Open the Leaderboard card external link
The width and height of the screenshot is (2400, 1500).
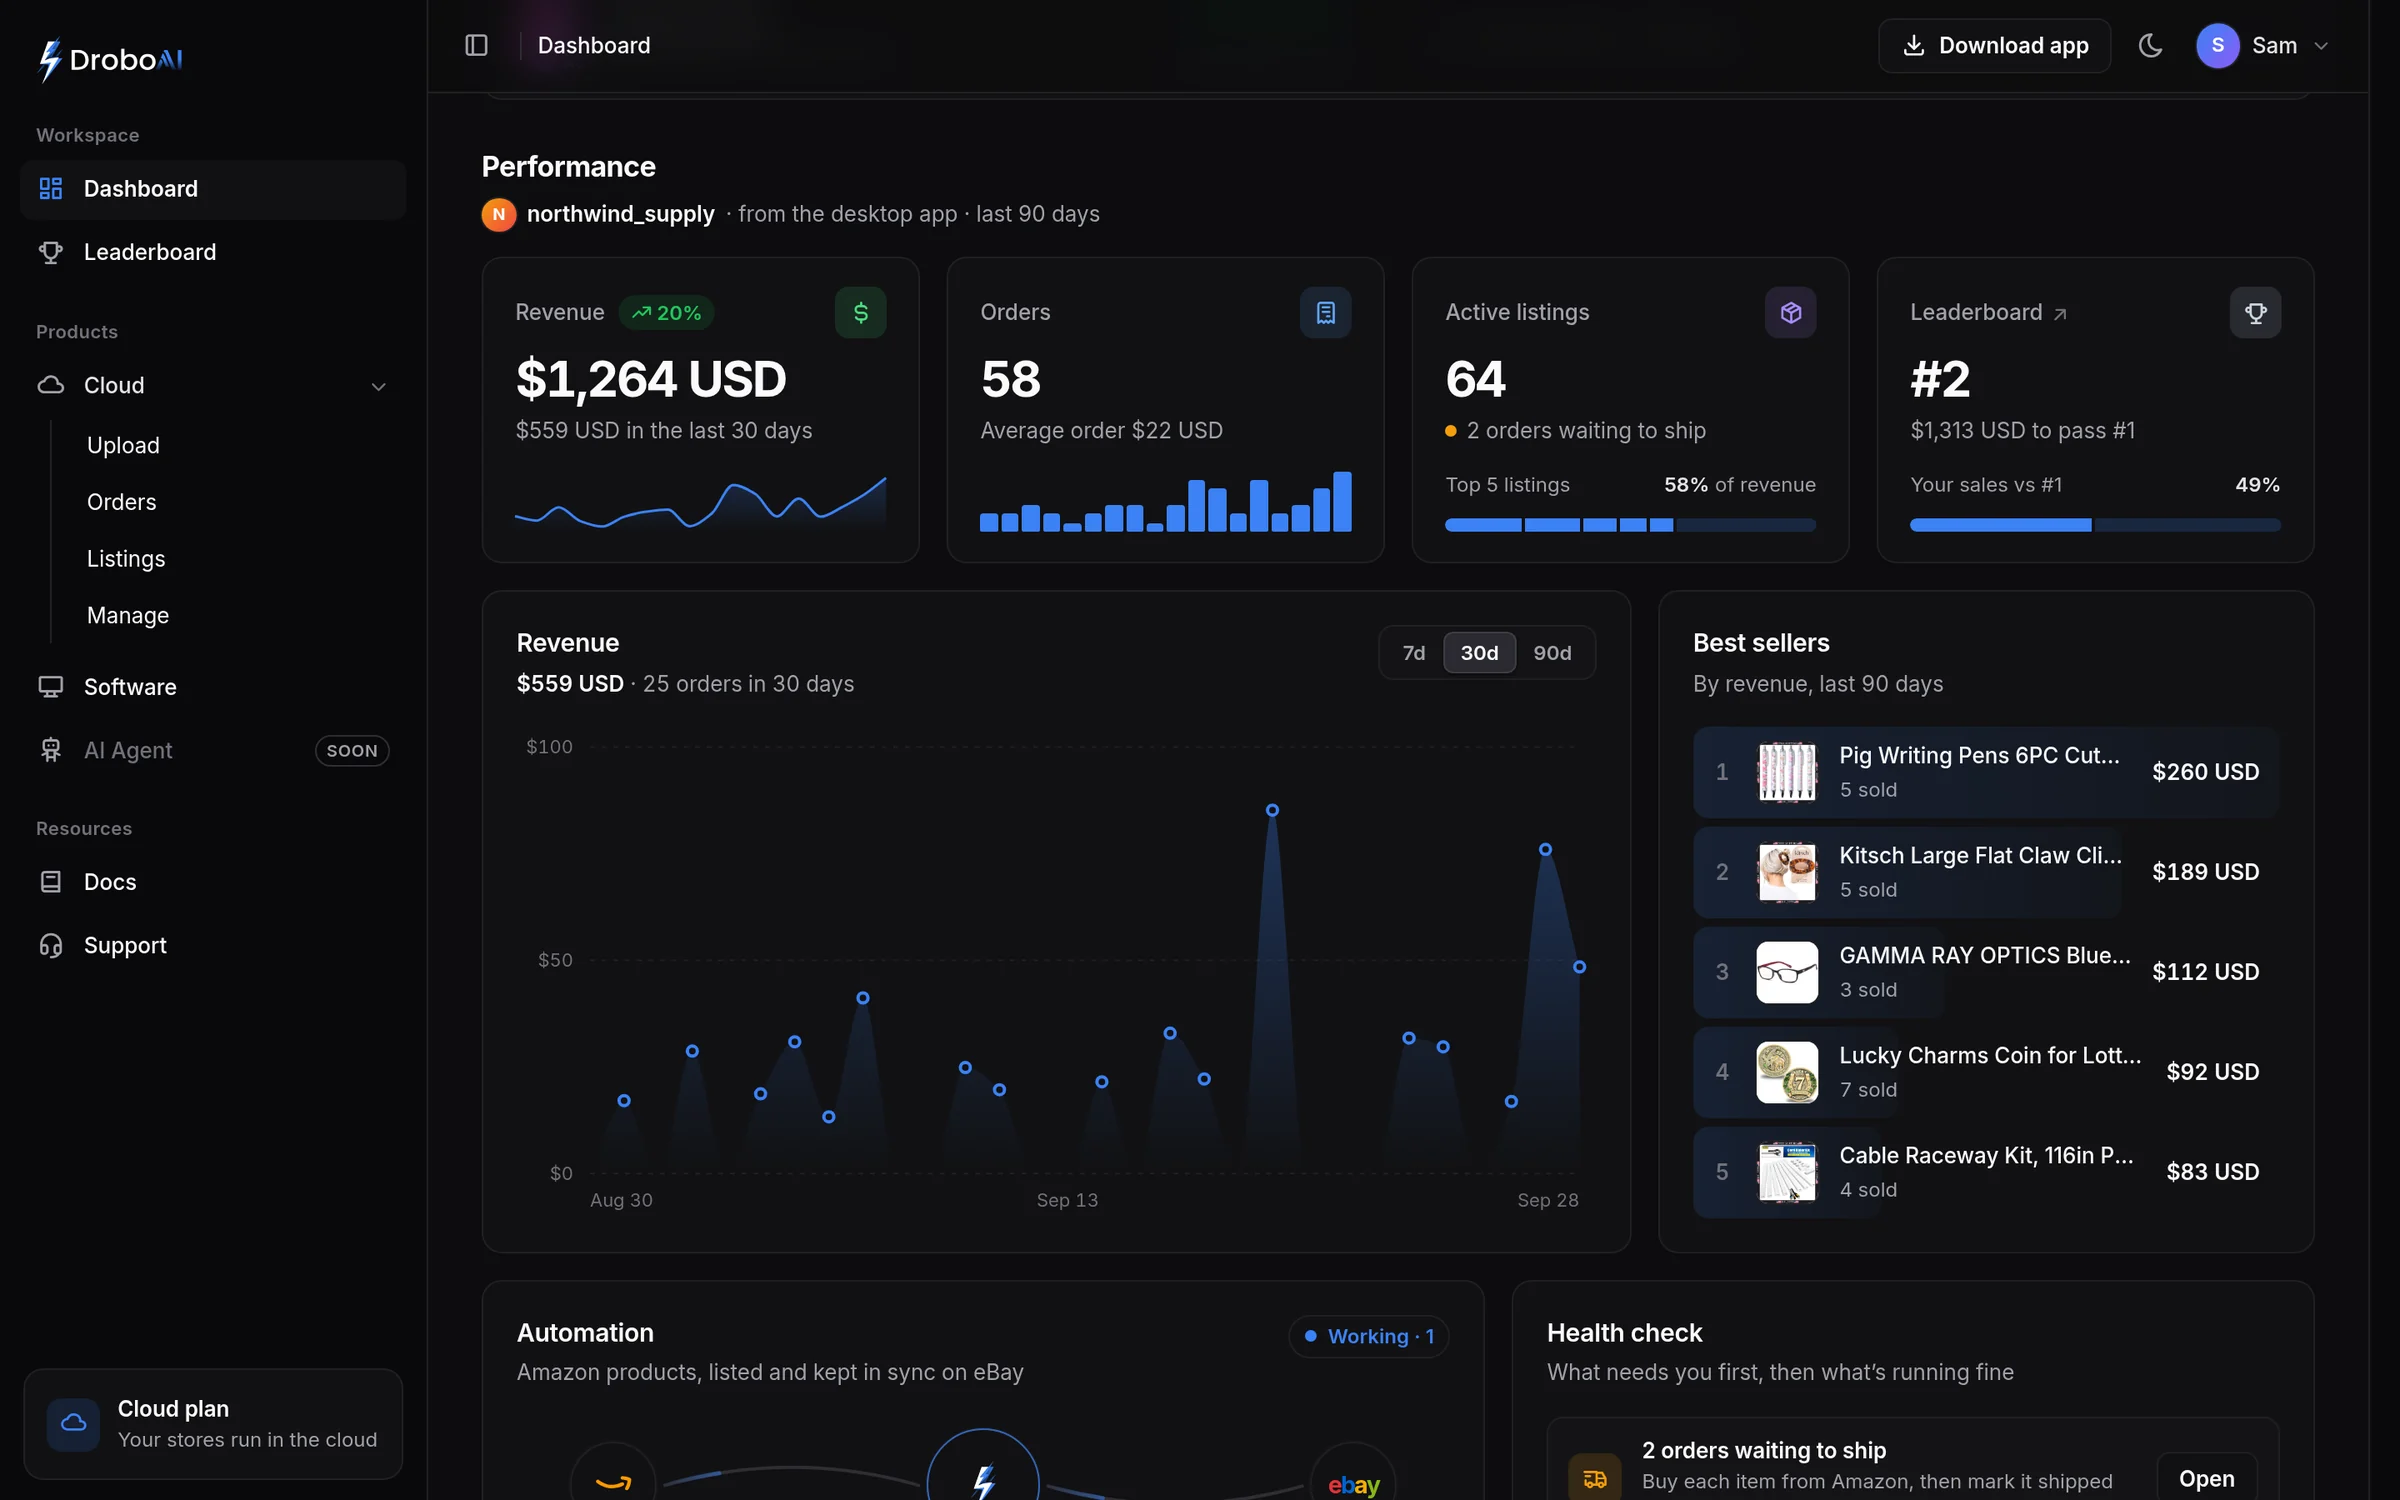coord(2060,314)
